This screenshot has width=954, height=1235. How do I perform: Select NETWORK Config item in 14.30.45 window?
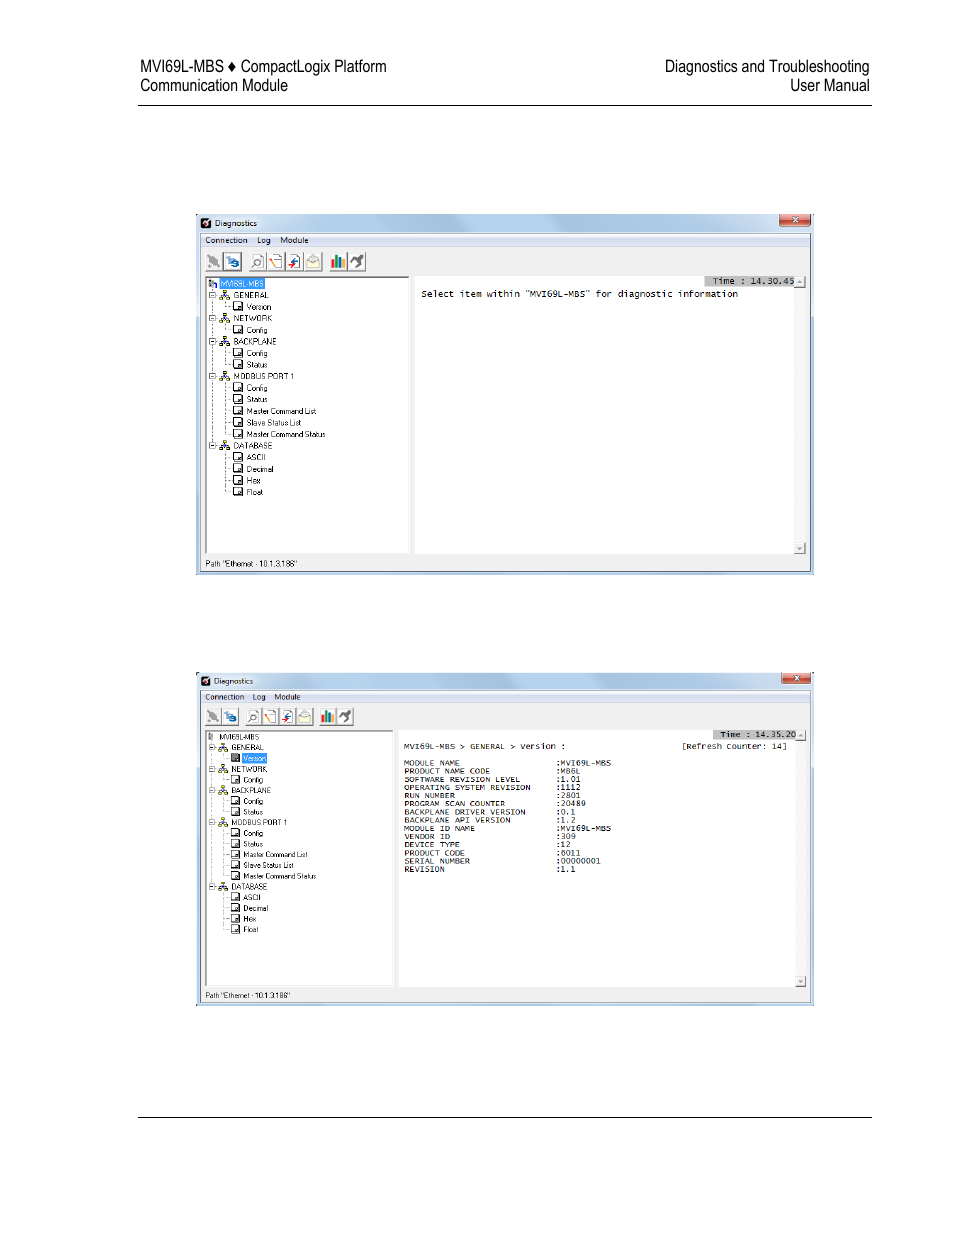point(257,330)
